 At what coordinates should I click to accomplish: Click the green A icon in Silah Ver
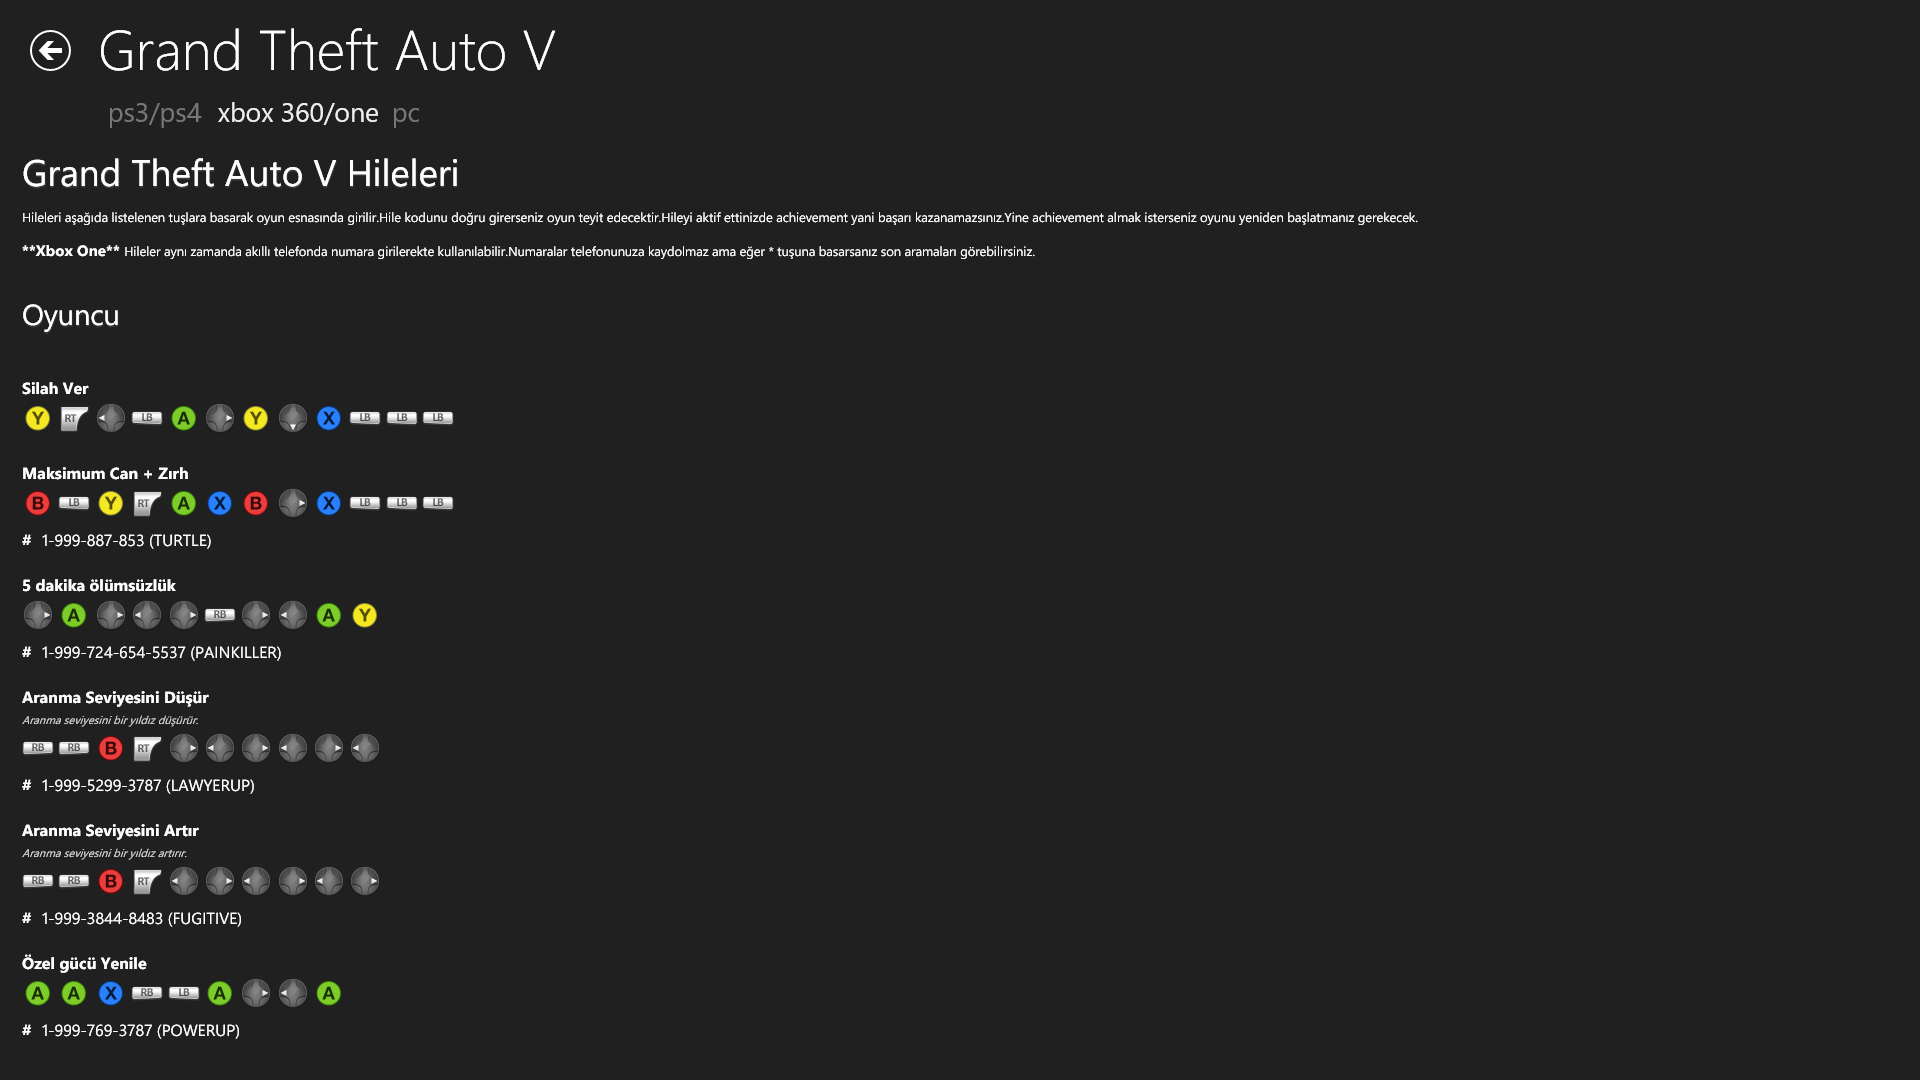pyautogui.click(x=184, y=418)
